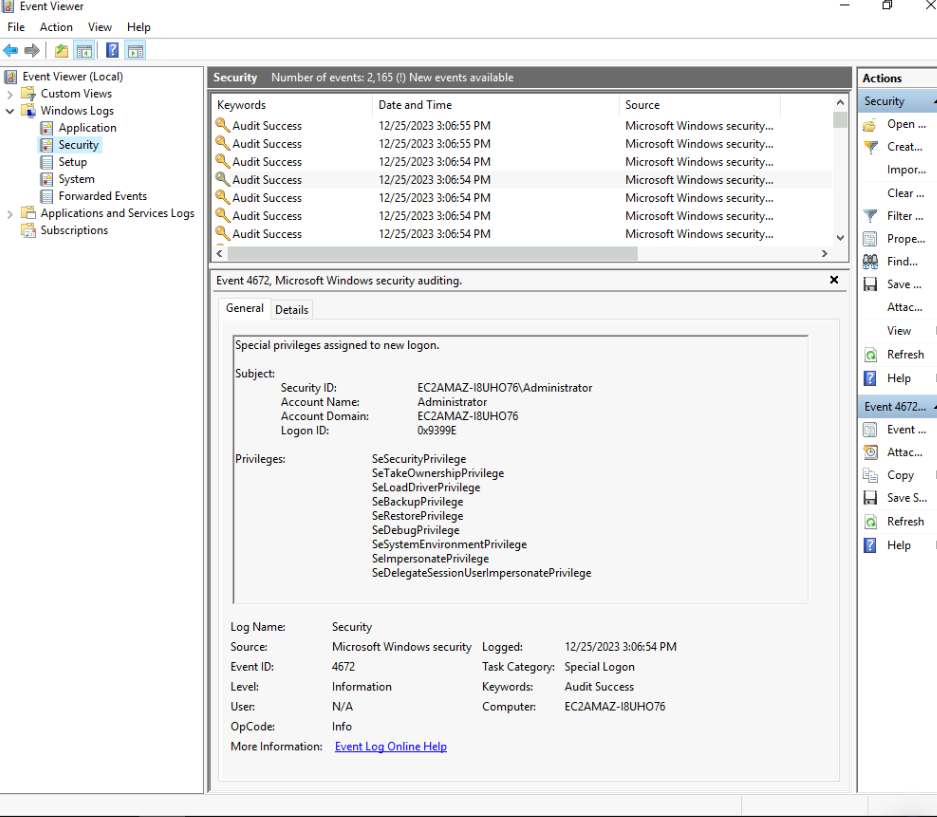The width and height of the screenshot is (937, 817).
Task: Open the Action menu
Action: 56,27
